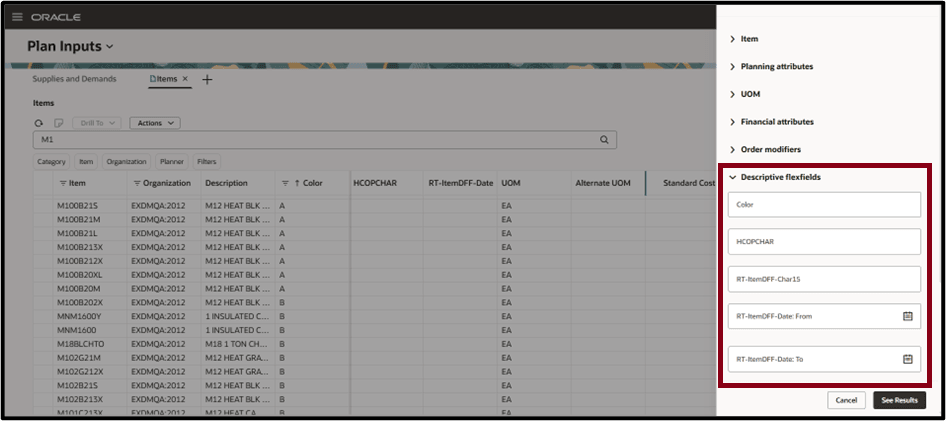Click the RT-ItemDFF-Char15 input field
The height and width of the screenshot is (421, 946).
pyautogui.click(x=824, y=279)
